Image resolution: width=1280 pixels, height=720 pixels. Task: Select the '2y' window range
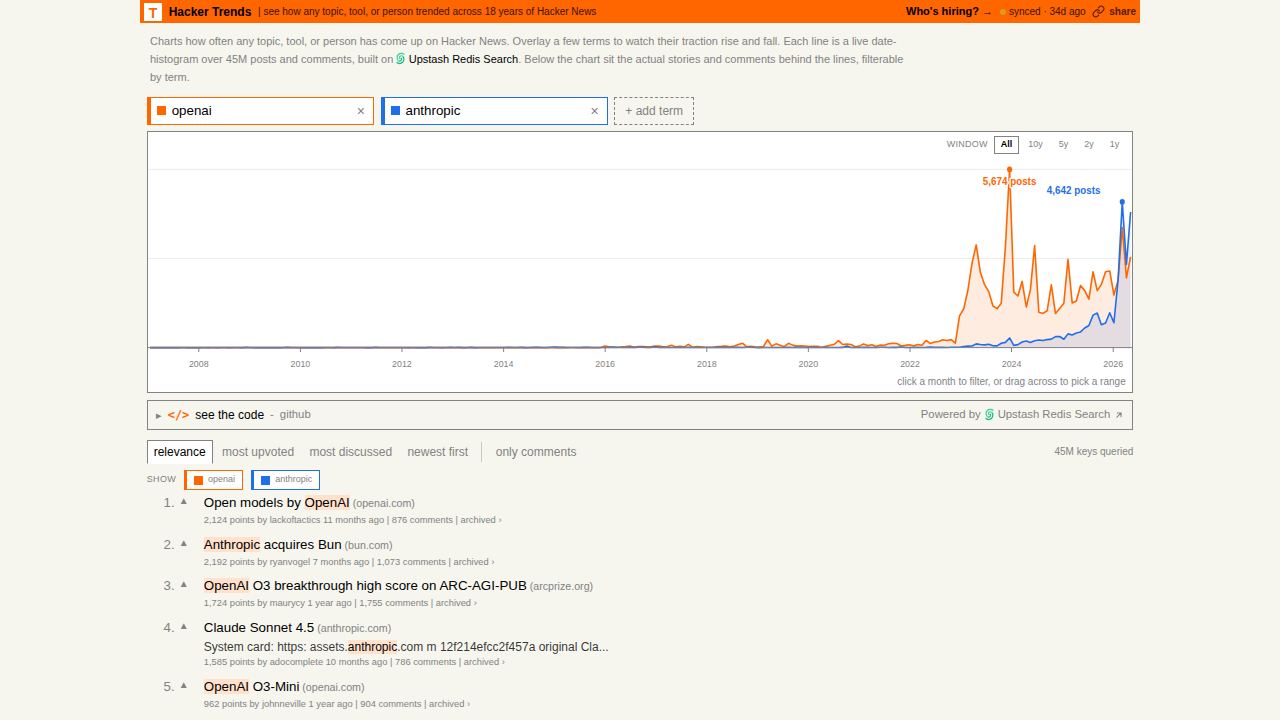(1089, 144)
